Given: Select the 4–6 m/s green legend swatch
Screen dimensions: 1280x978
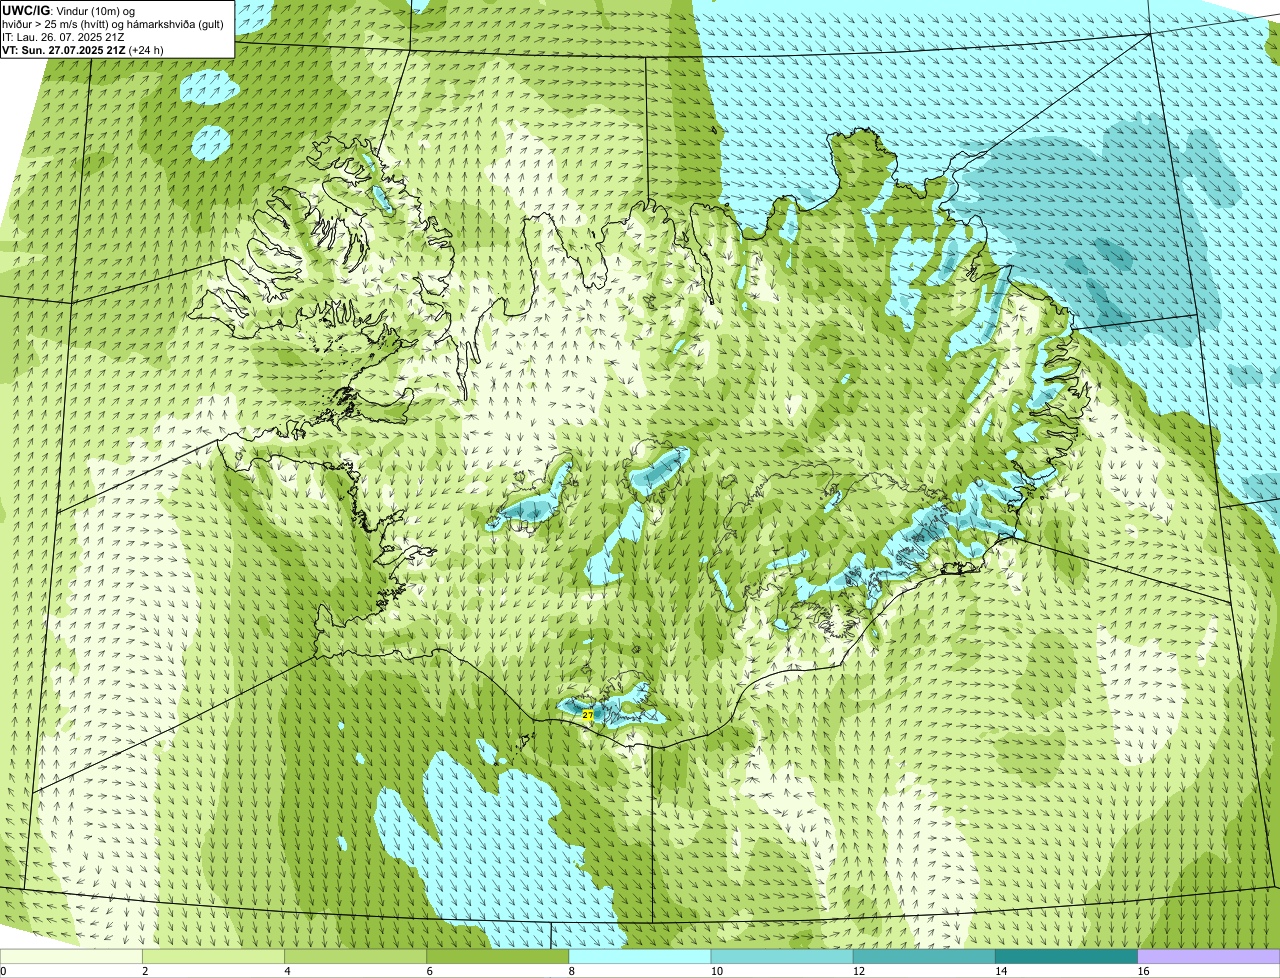Looking at the screenshot, I should click(356, 957).
